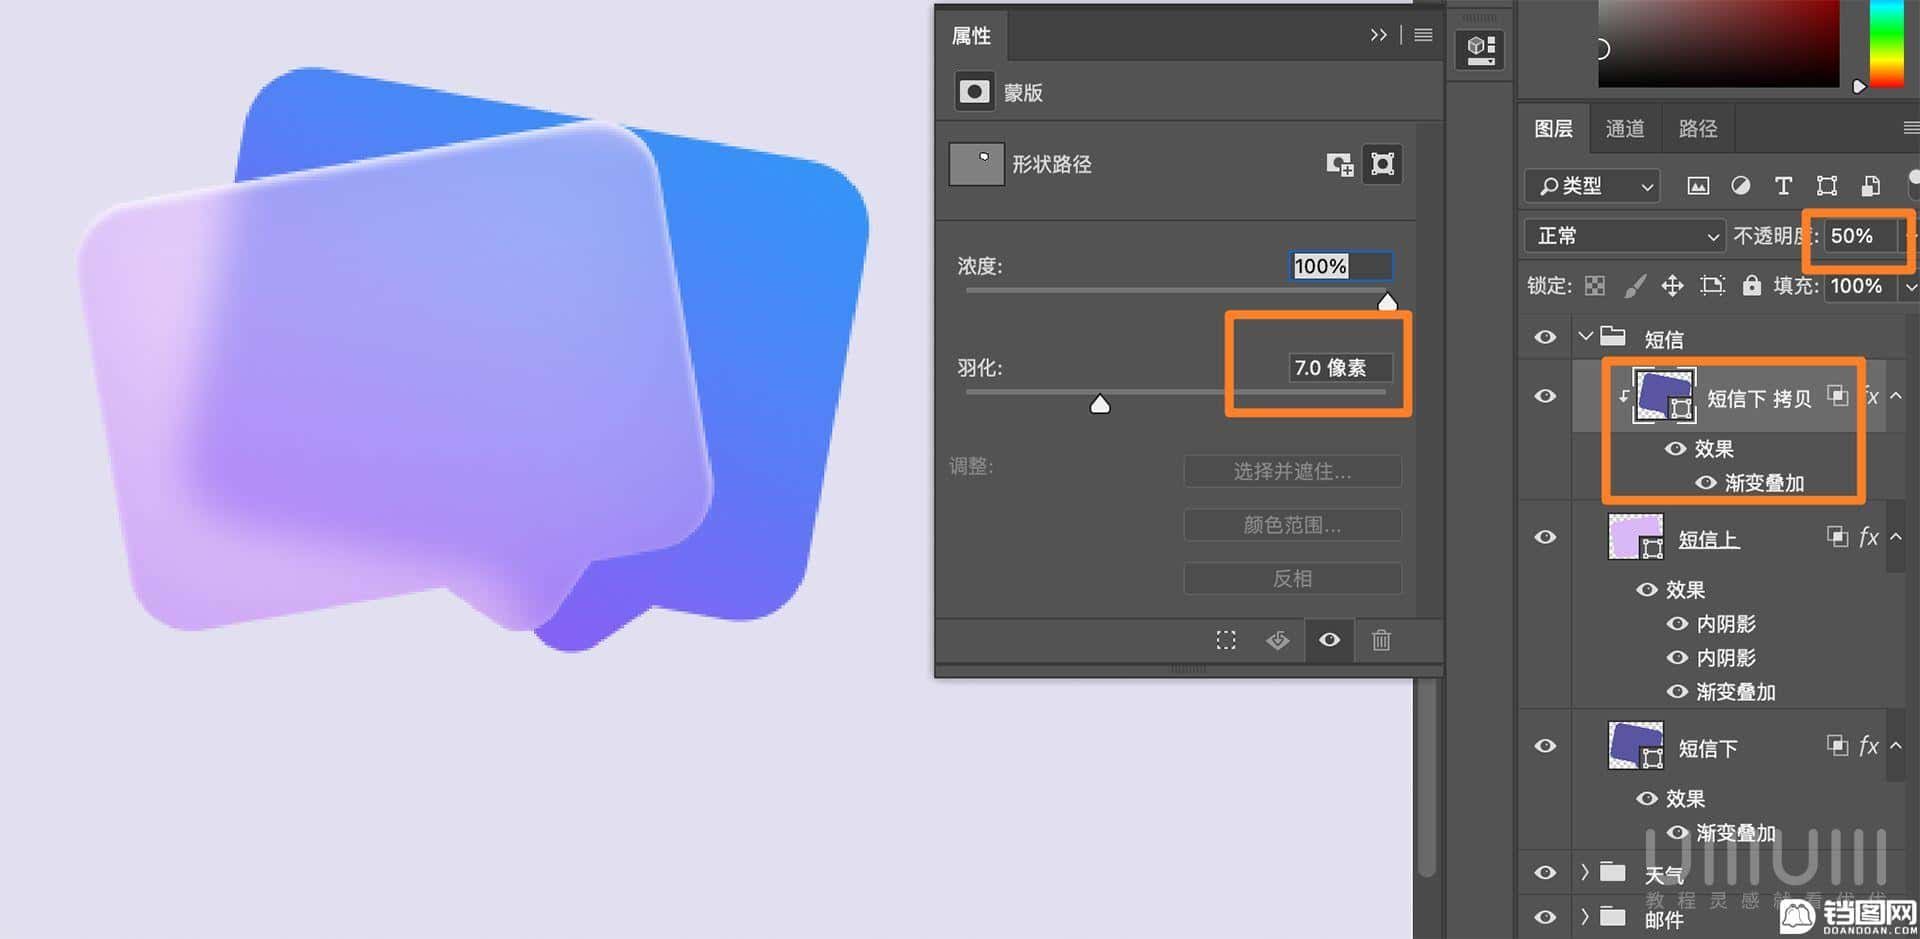
Task: Load selection from mask icon
Action: [x=1226, y=640]
